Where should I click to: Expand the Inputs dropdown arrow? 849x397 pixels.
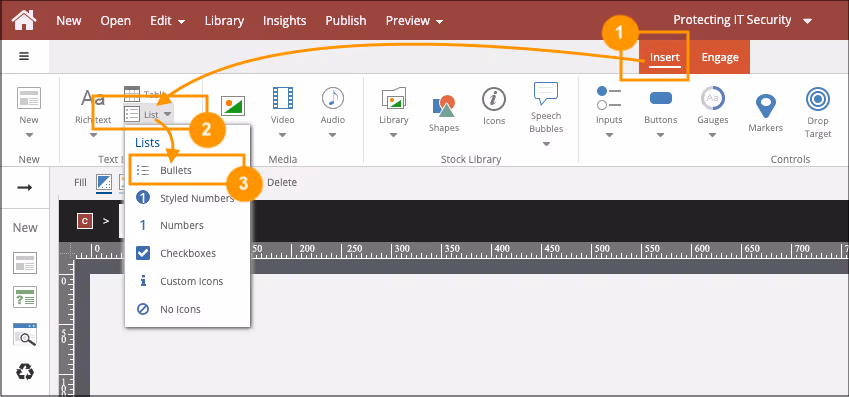(x=609, y=135)
